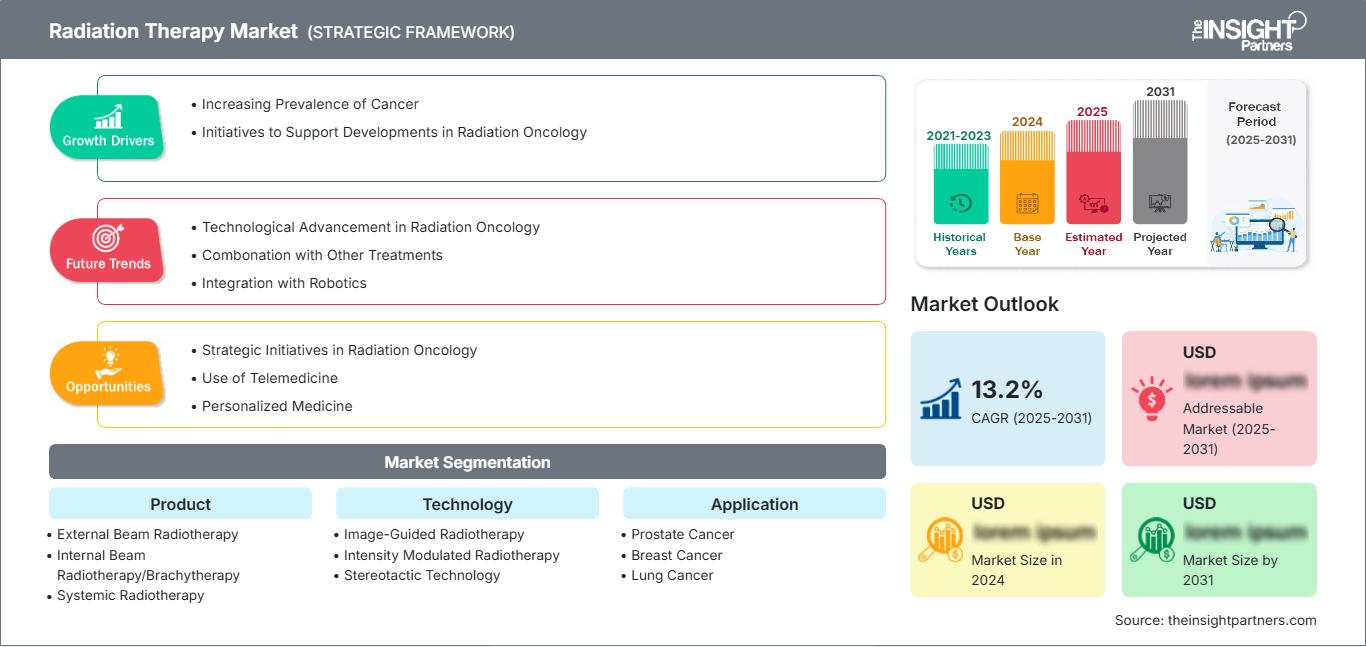
Task: Click the Growth Drivers bar chart icon
Action: tap(108, 116)
